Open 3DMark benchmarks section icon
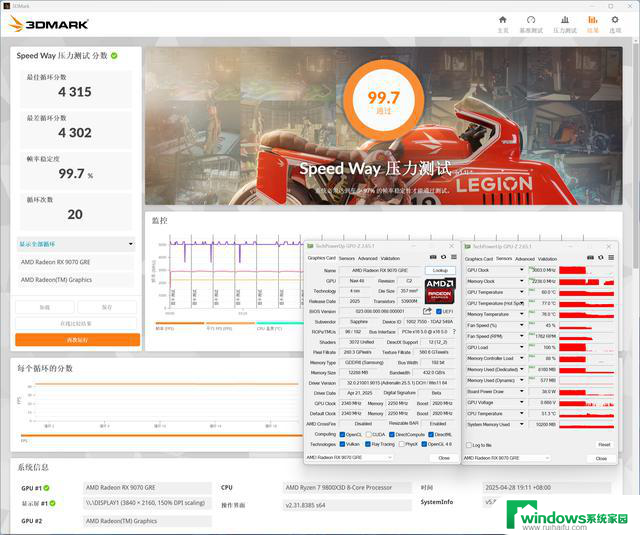Image resolution: width=640 pixels, height=535 pixels. (x=531, y=20)
